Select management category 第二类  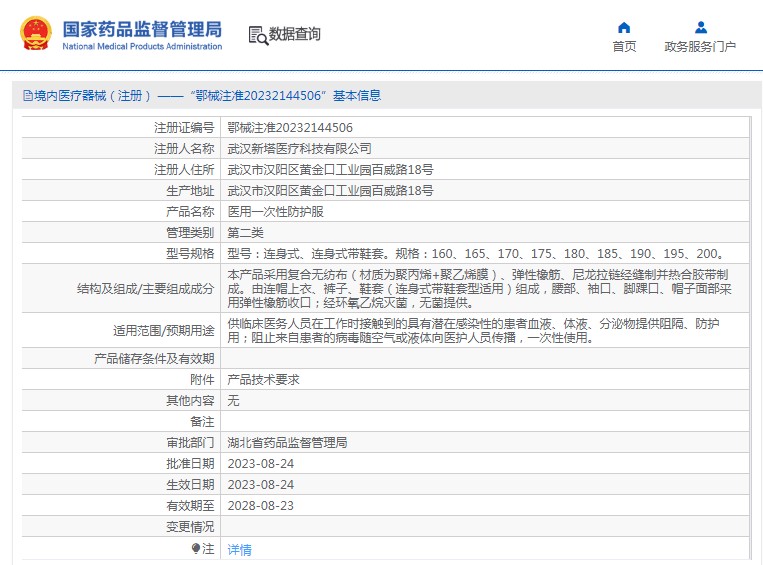pos(245,233)
